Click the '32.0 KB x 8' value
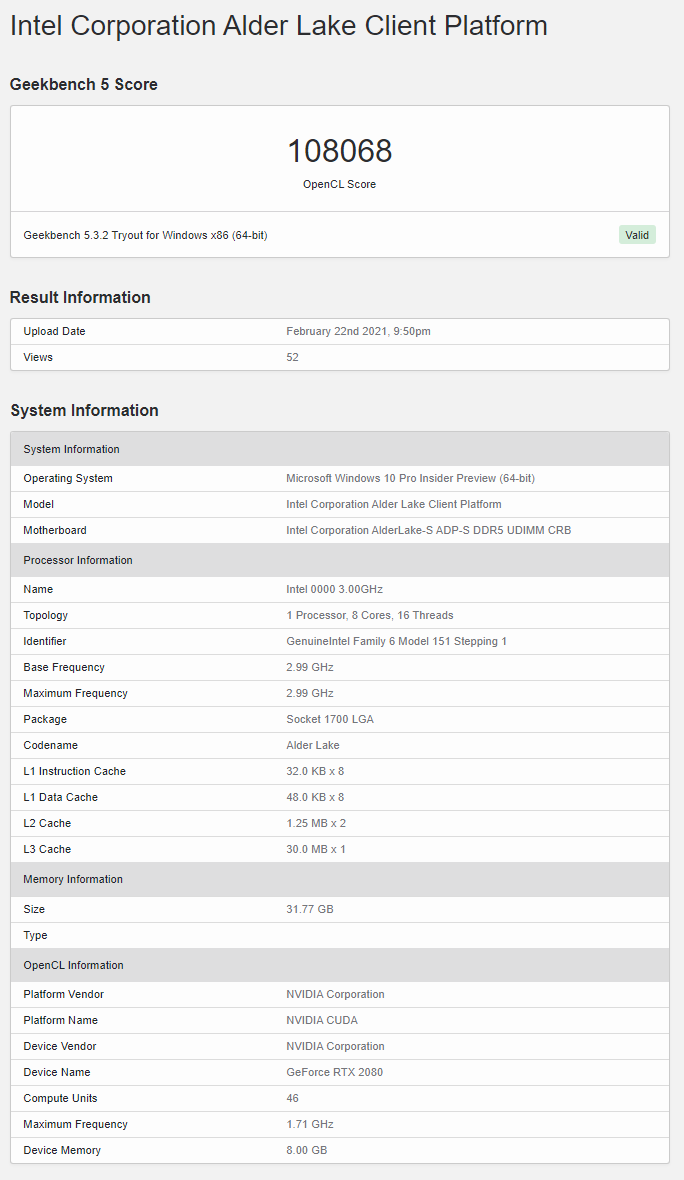Viewport: 684px width, 1180px height. pyautogui.click(x=315, y=771)
